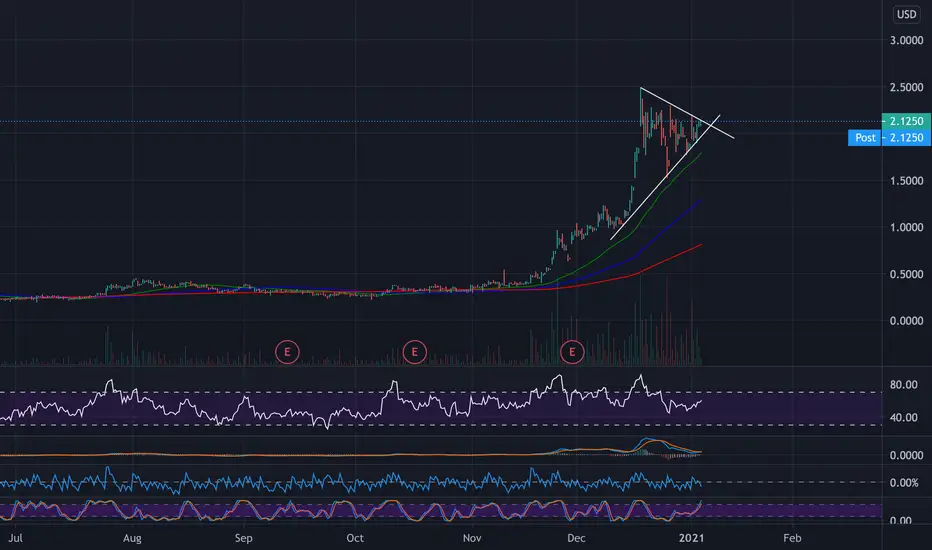Click the RSI 80.00 scale label
This screenshot has width=932, height=550.
903,385
